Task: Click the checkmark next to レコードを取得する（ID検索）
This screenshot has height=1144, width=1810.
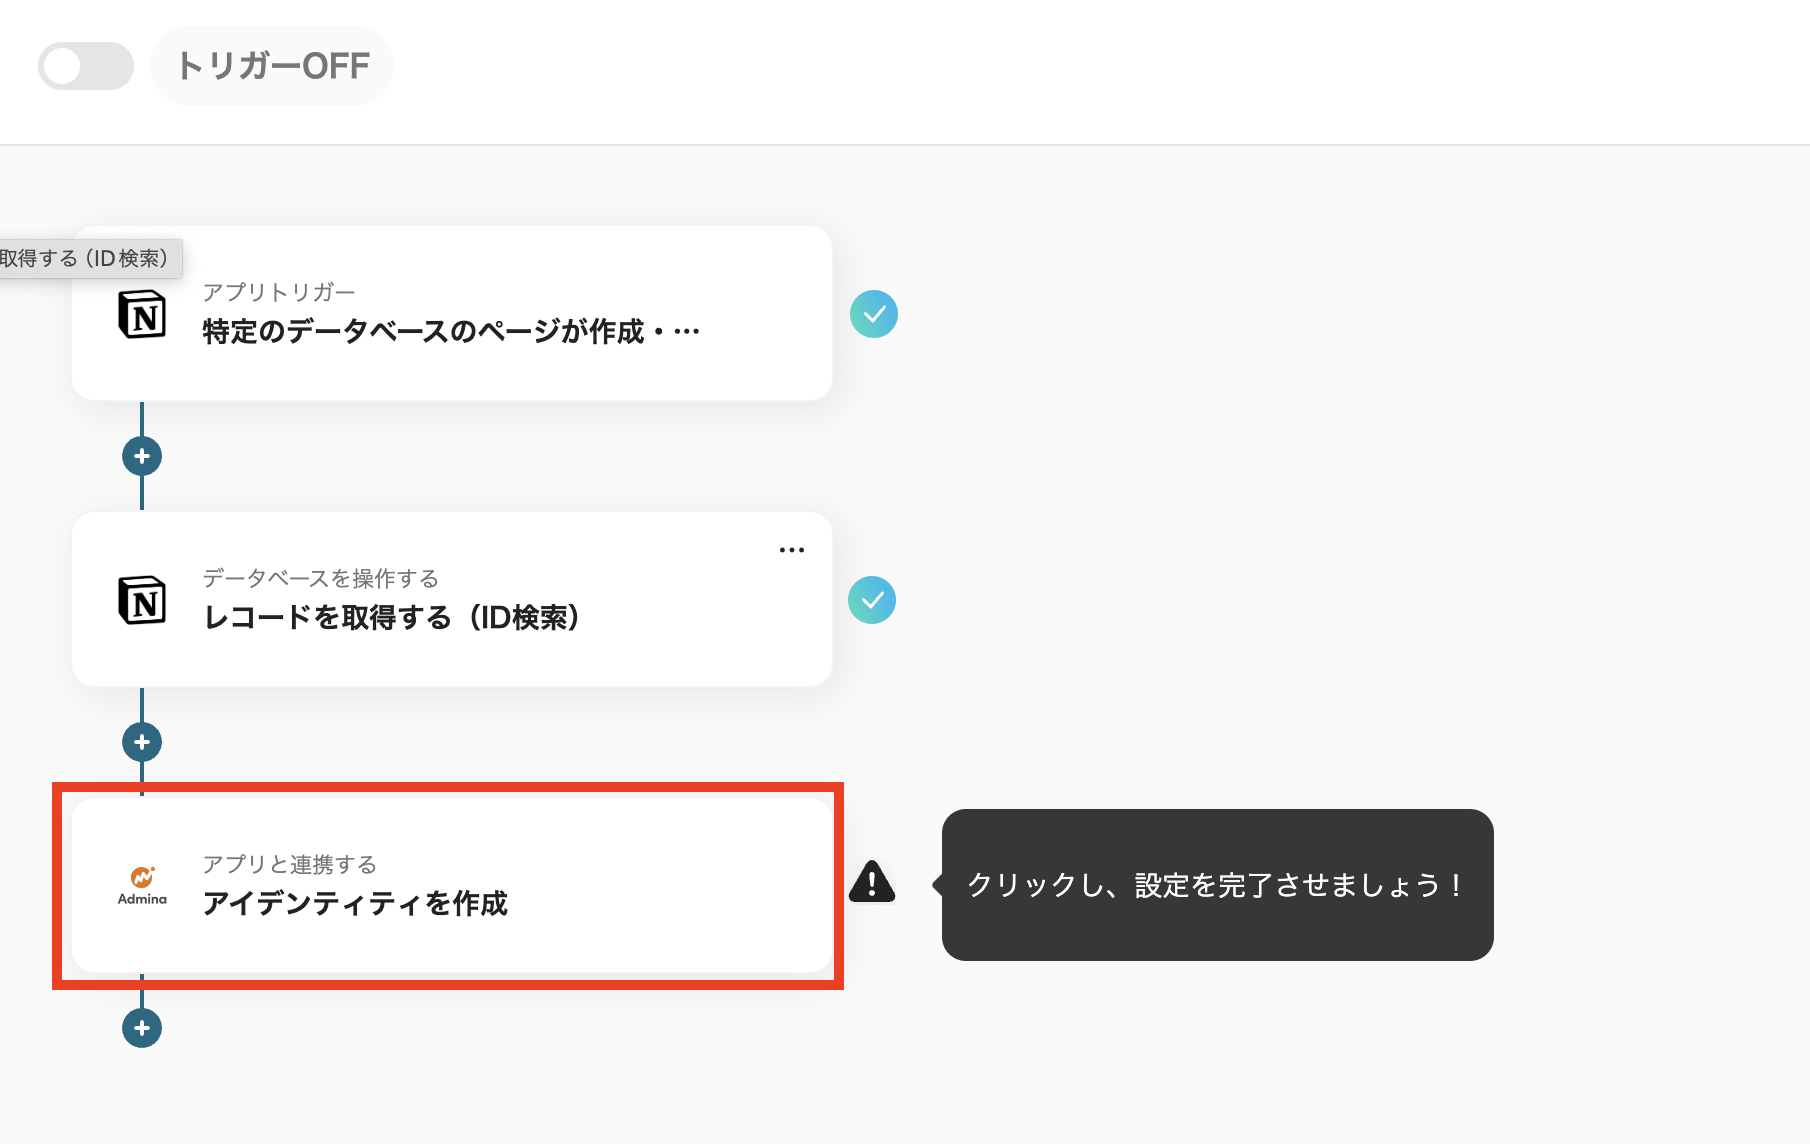Action: pyautogui.click(x=873, y=600)
